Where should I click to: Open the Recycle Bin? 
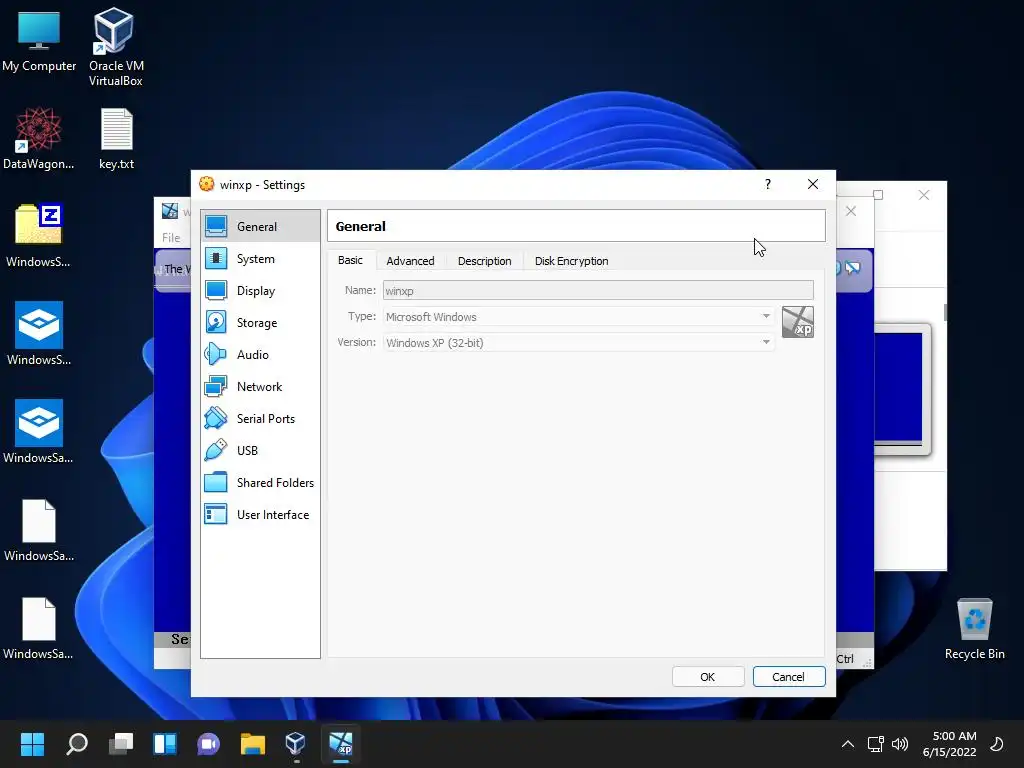pos(974,629)
